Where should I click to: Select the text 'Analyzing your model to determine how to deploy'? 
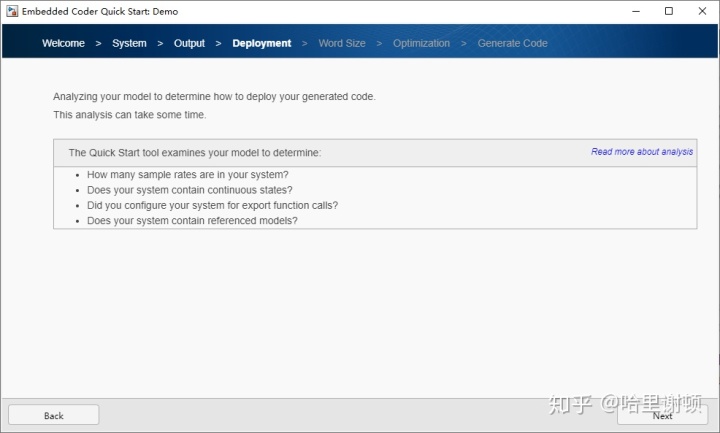click(x=165, y=96)
